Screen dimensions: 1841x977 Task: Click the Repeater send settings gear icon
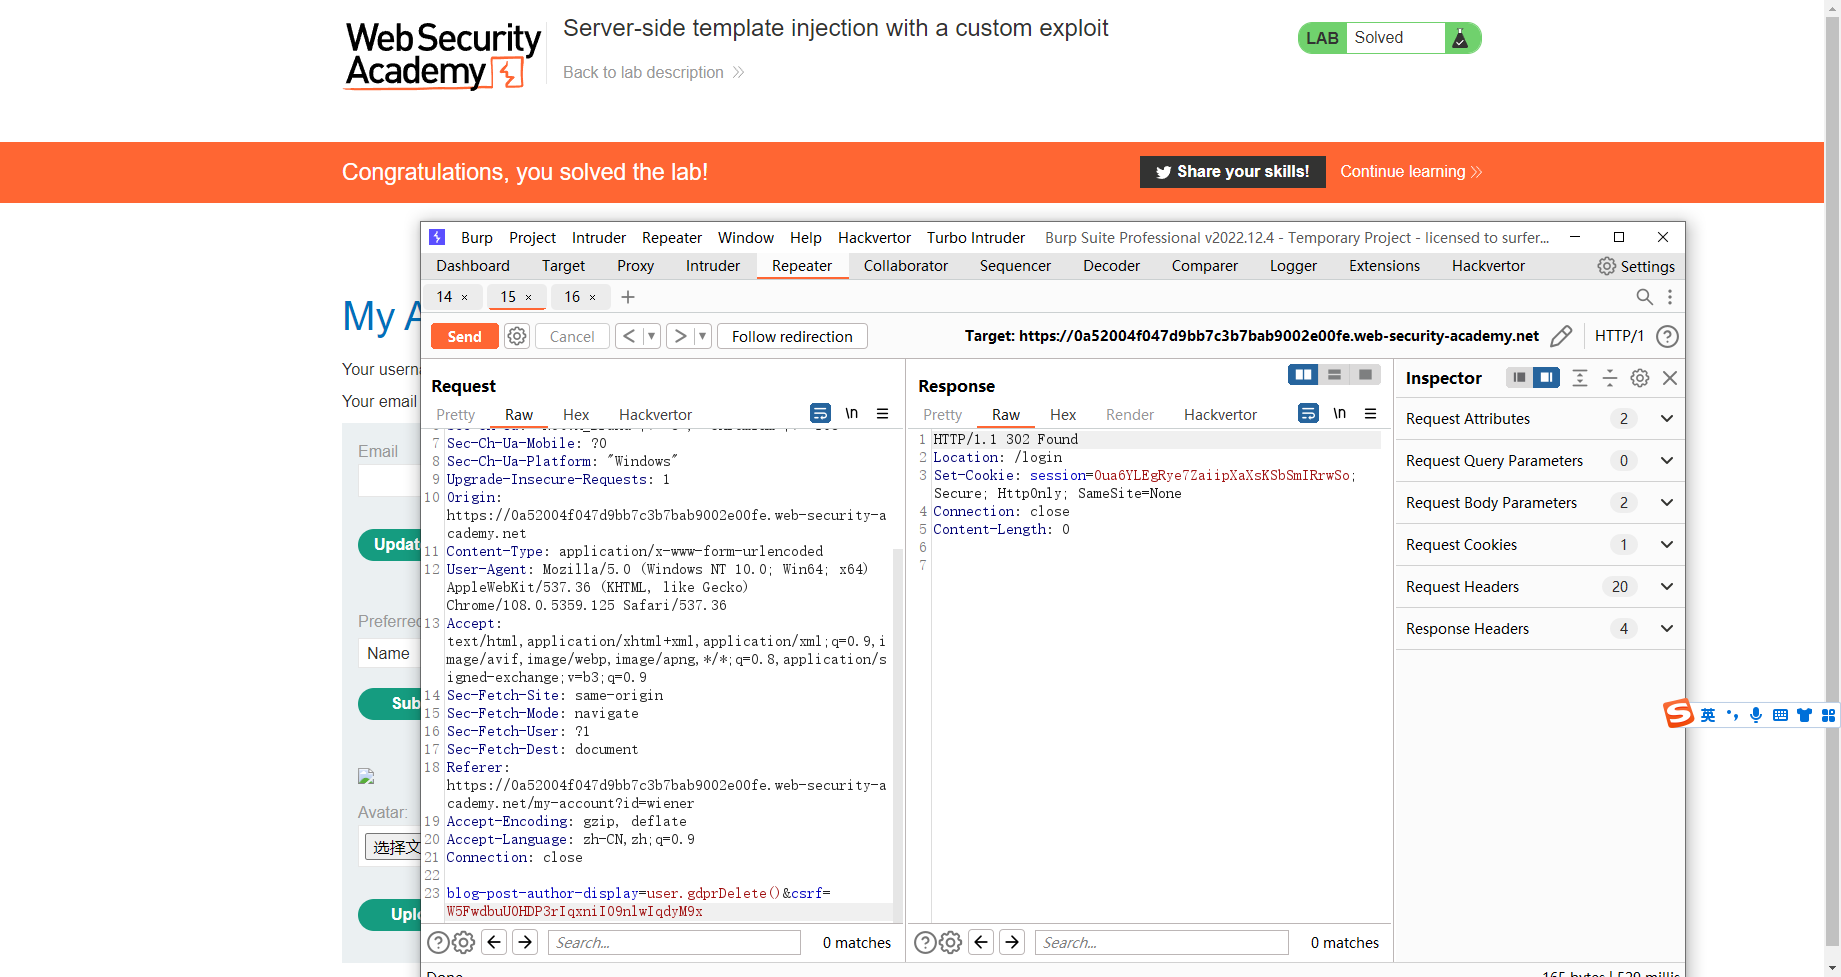click(x=517, y=336)
